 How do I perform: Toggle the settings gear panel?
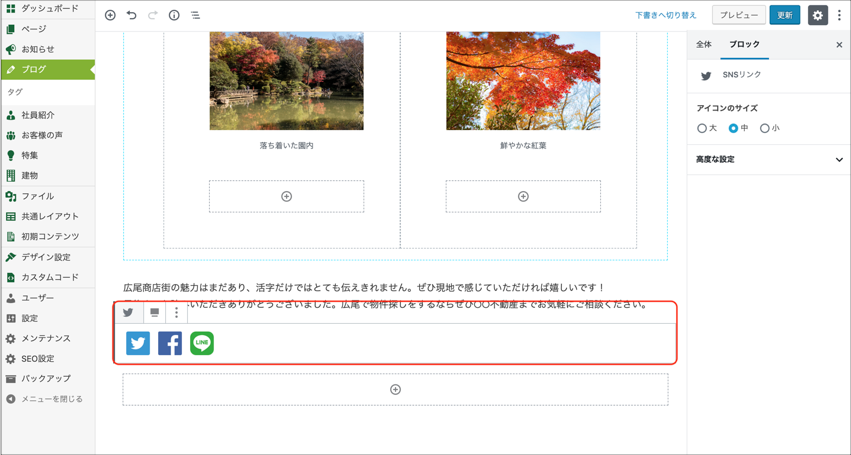click(817, 15)
